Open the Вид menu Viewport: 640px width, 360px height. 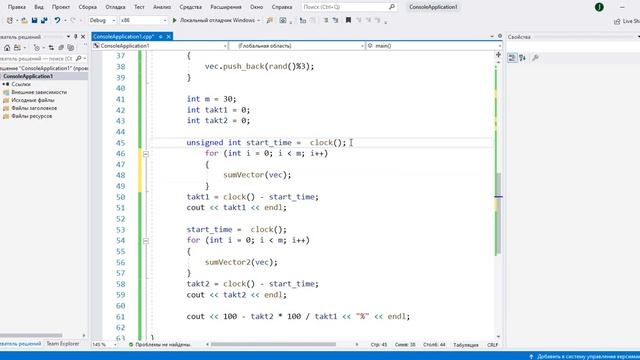[x=39, y=7]
